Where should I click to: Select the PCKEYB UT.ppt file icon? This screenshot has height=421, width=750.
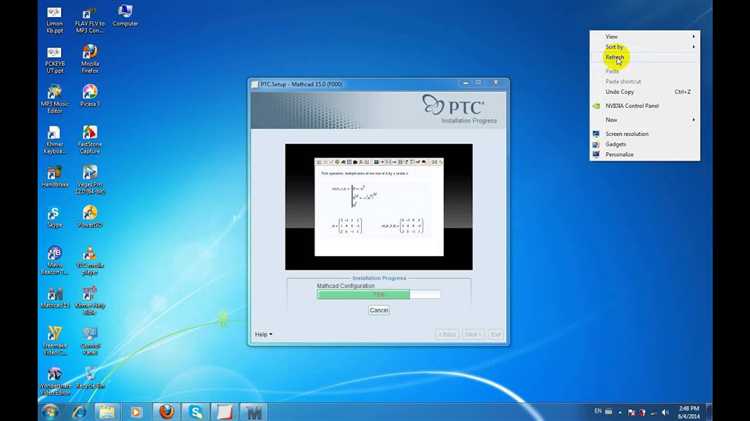point(55,59)
